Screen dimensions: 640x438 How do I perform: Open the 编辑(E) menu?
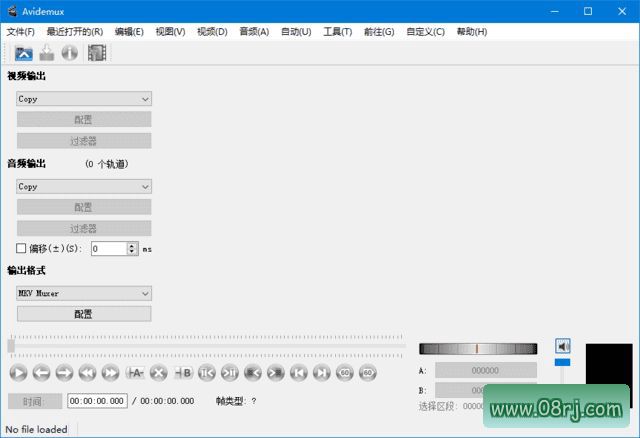[x=129, y=32]
